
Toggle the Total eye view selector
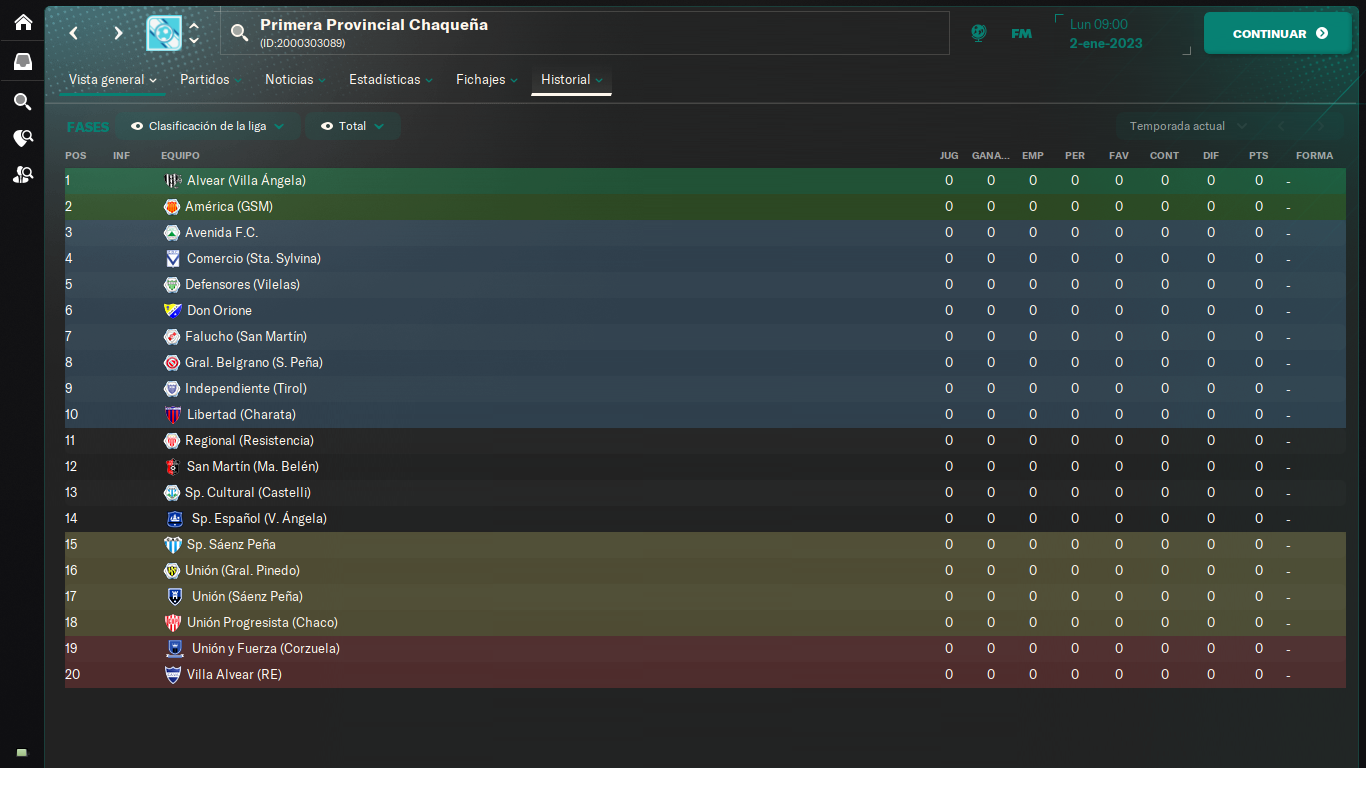click(353, 126)
